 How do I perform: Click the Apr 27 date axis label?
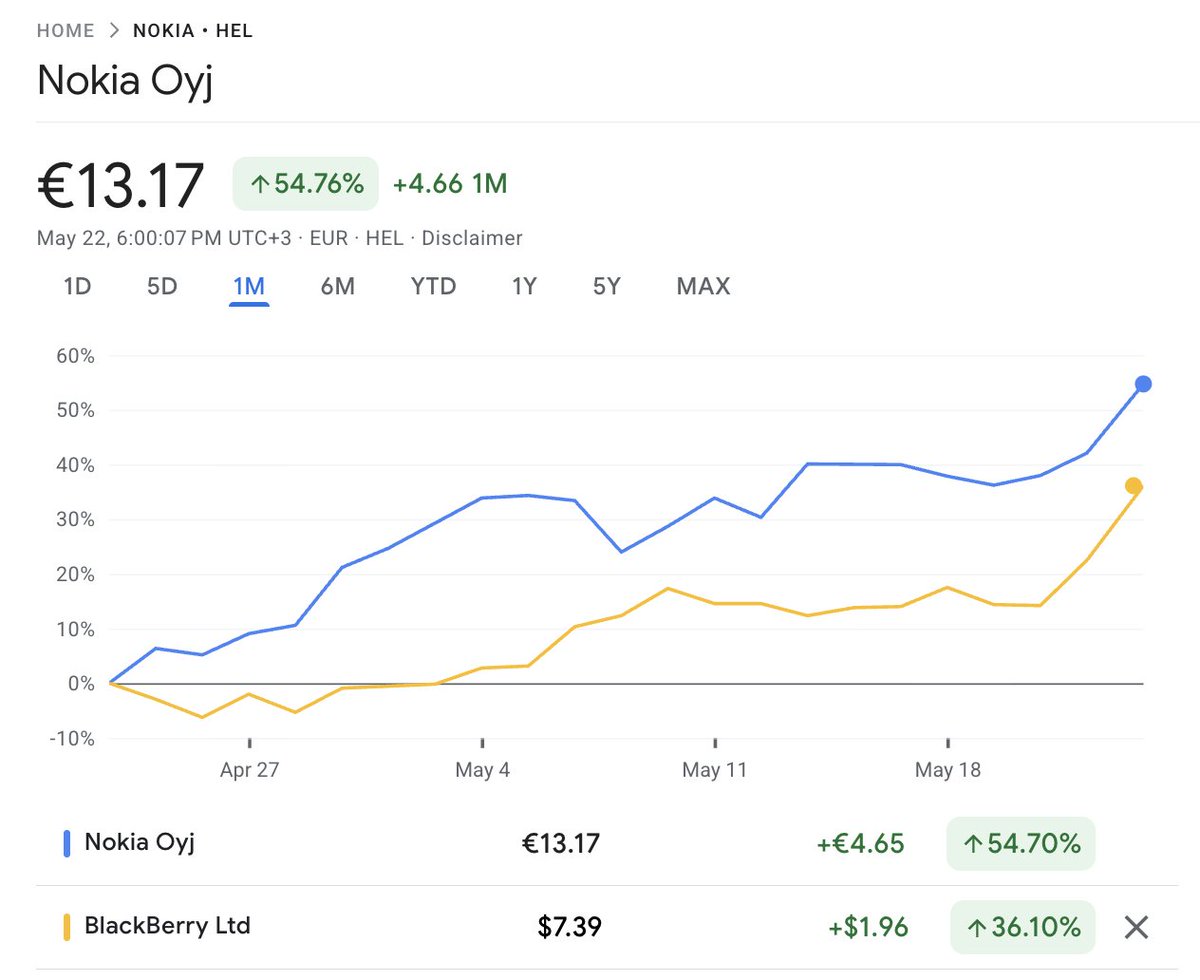point(249,770)
